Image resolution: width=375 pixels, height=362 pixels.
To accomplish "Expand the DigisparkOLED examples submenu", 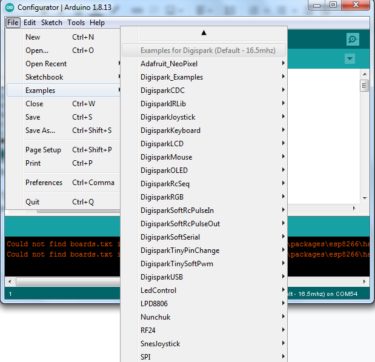I will [x=204, y=170].
